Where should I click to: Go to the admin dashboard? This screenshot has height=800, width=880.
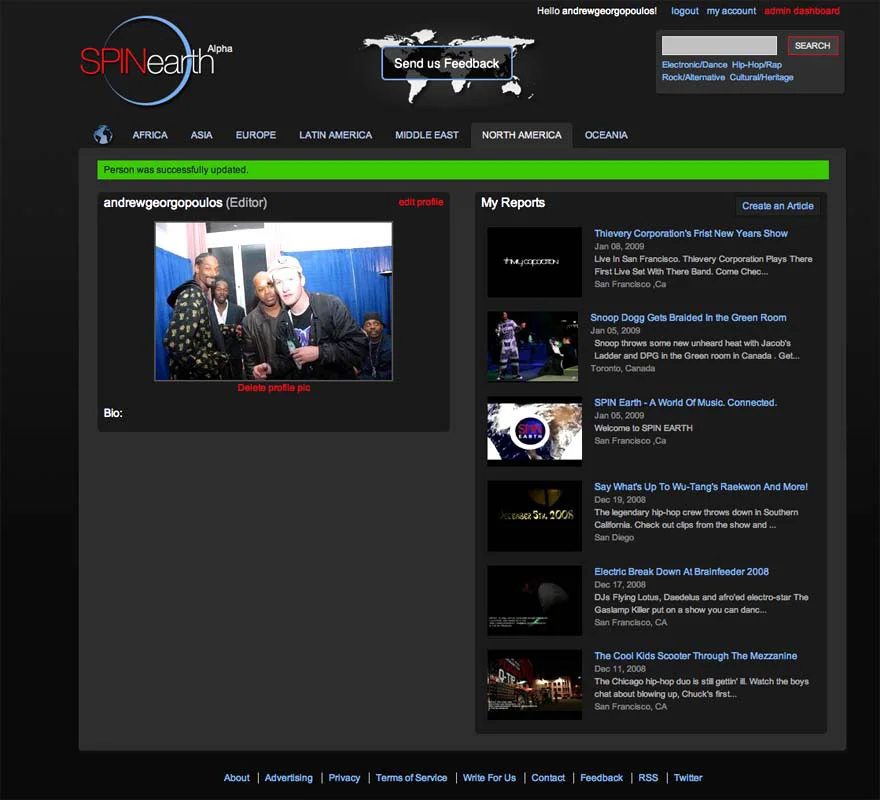tap(802, 11)
